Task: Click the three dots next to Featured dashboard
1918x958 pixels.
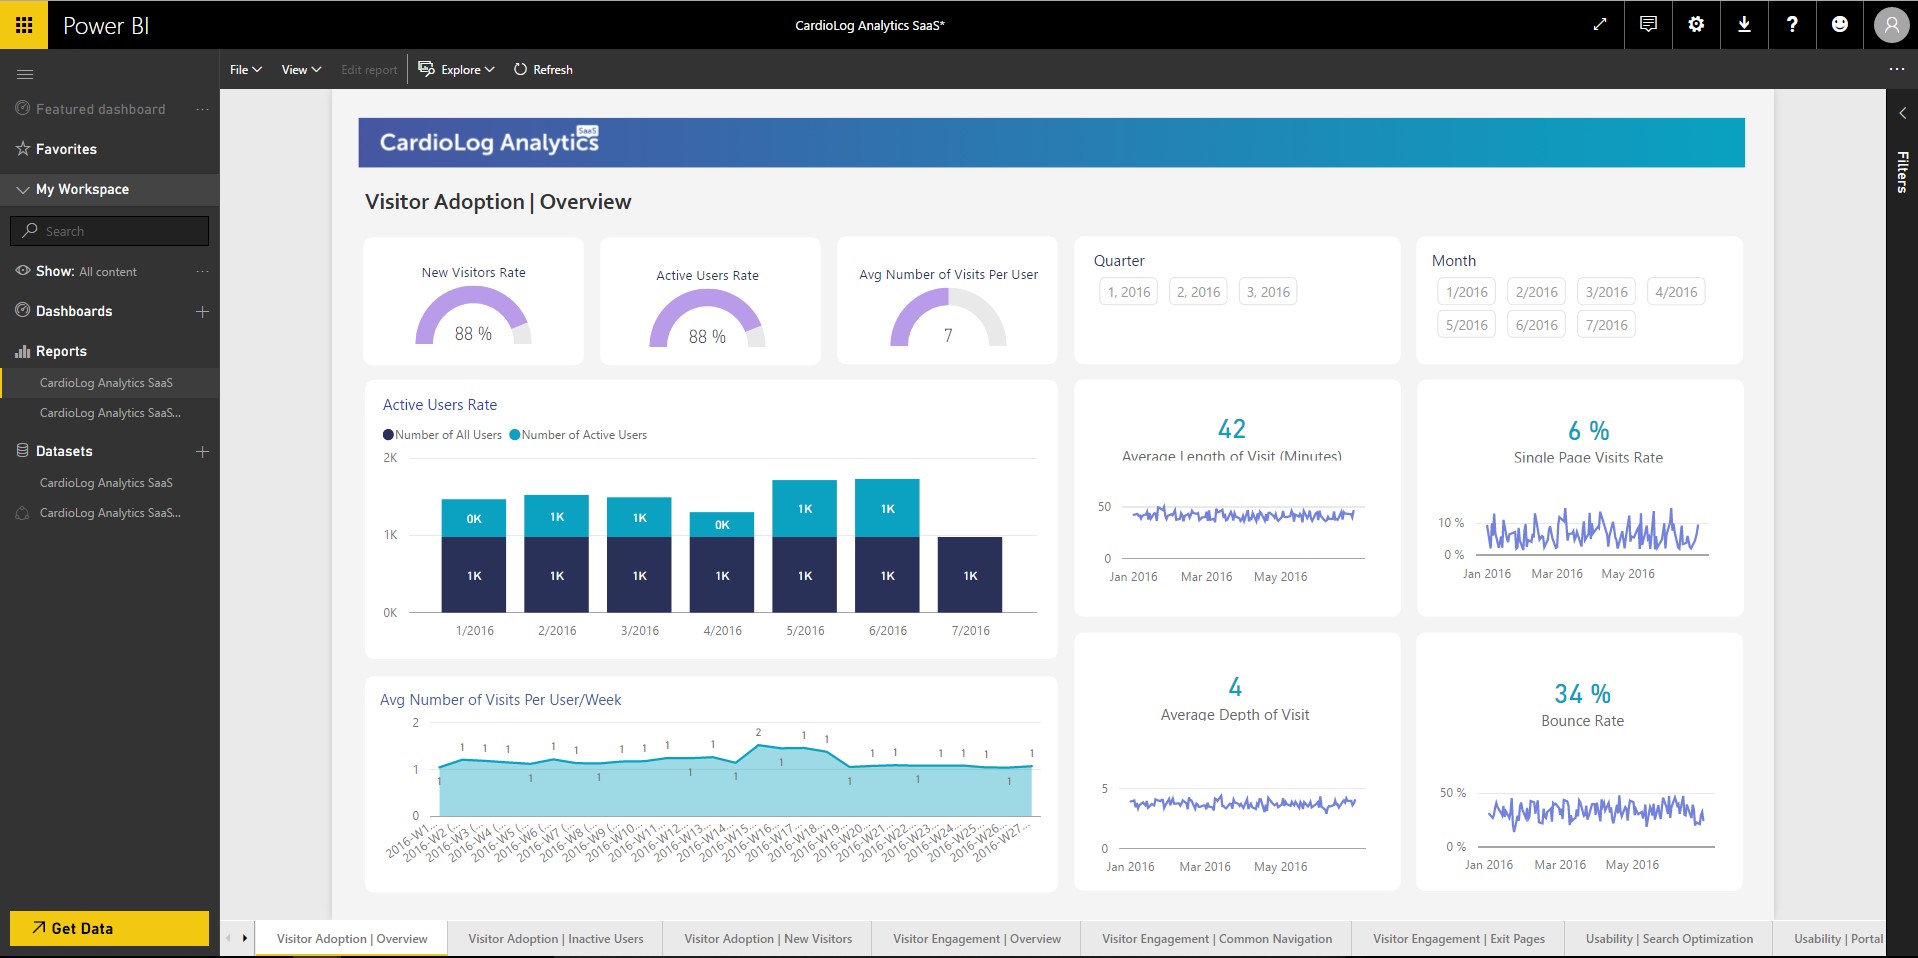Action: pyautogui.click(x=203, y=109)
